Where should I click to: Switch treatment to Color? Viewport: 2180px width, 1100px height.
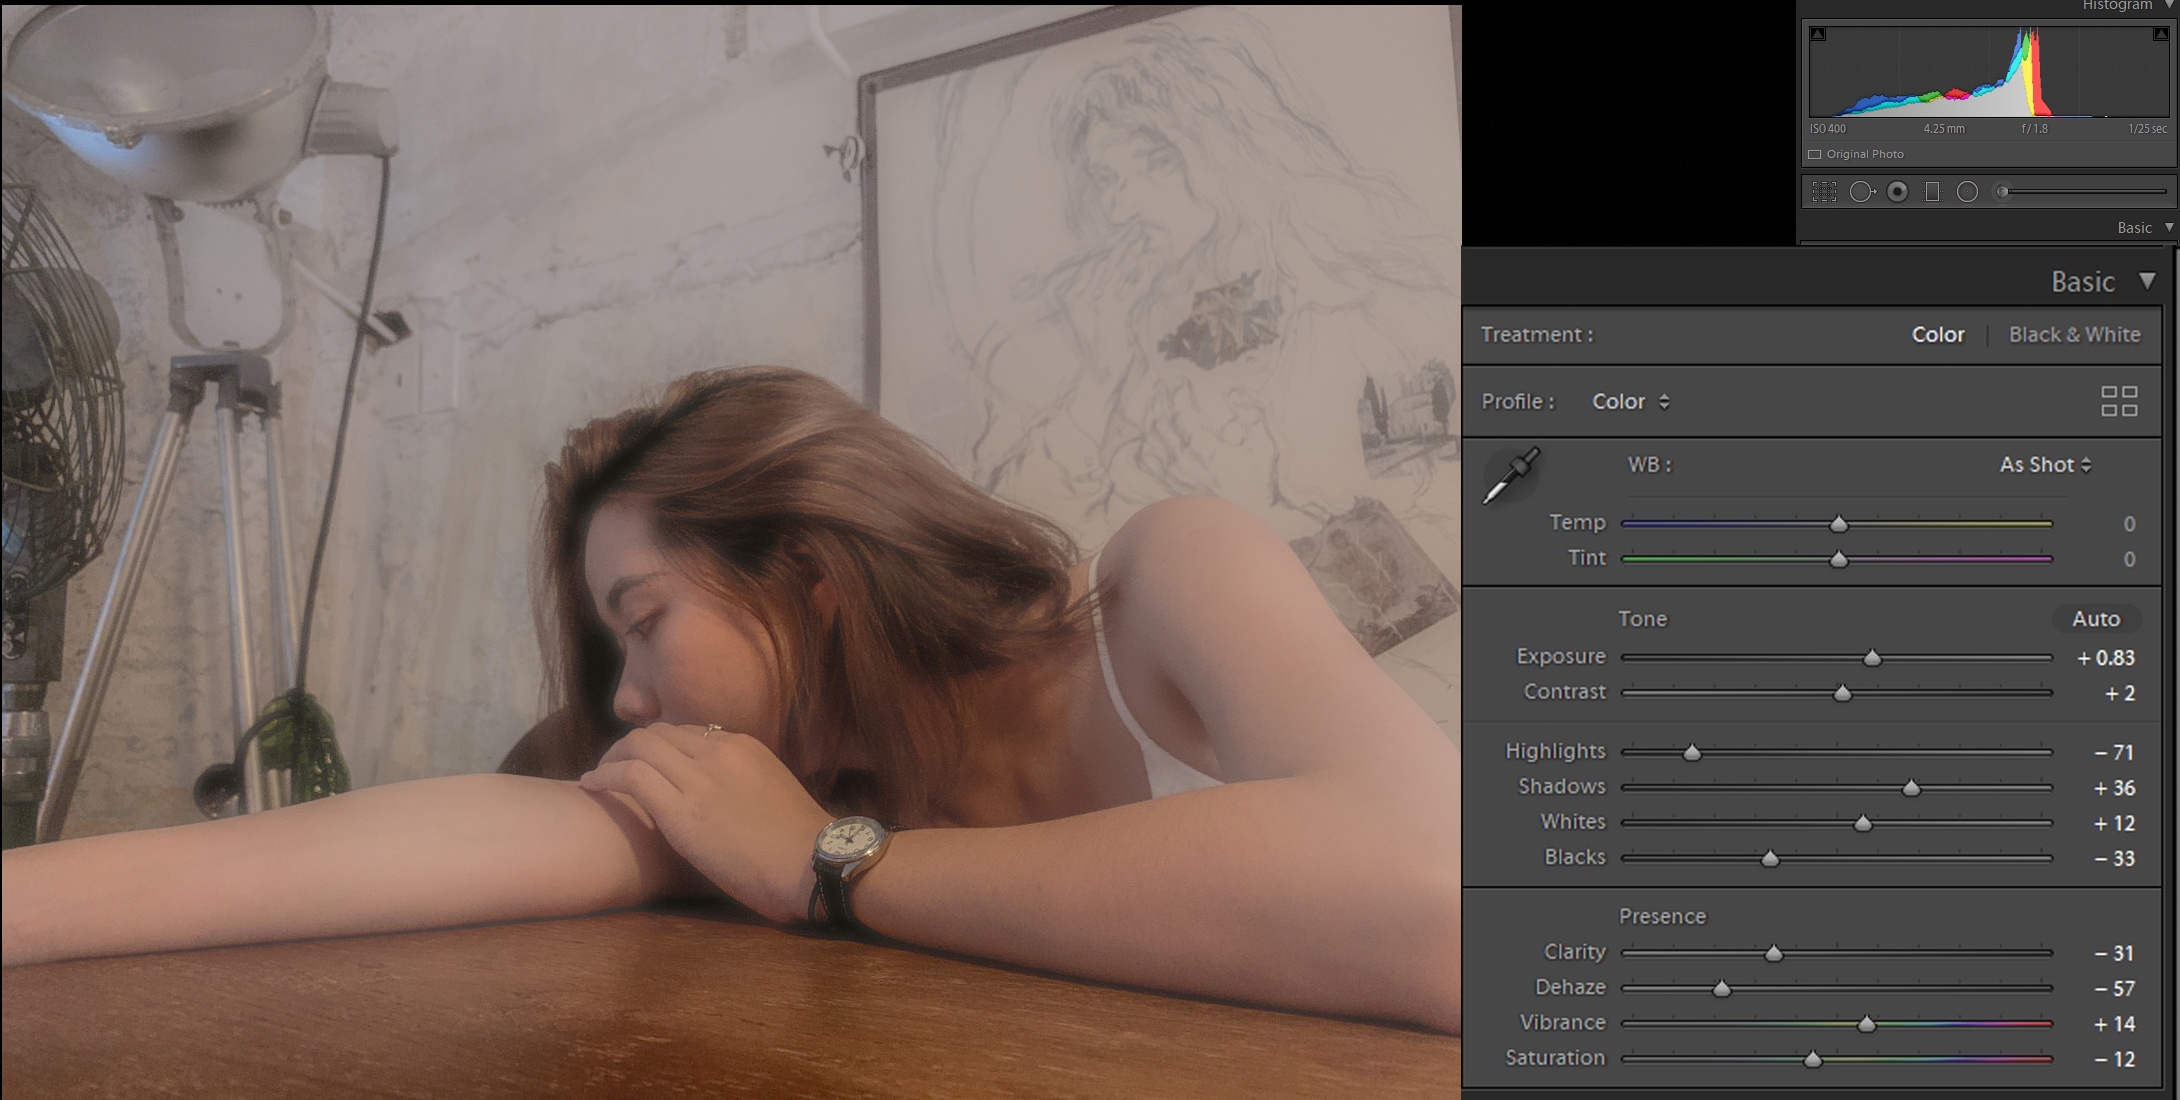click(x=1937, y=335)
